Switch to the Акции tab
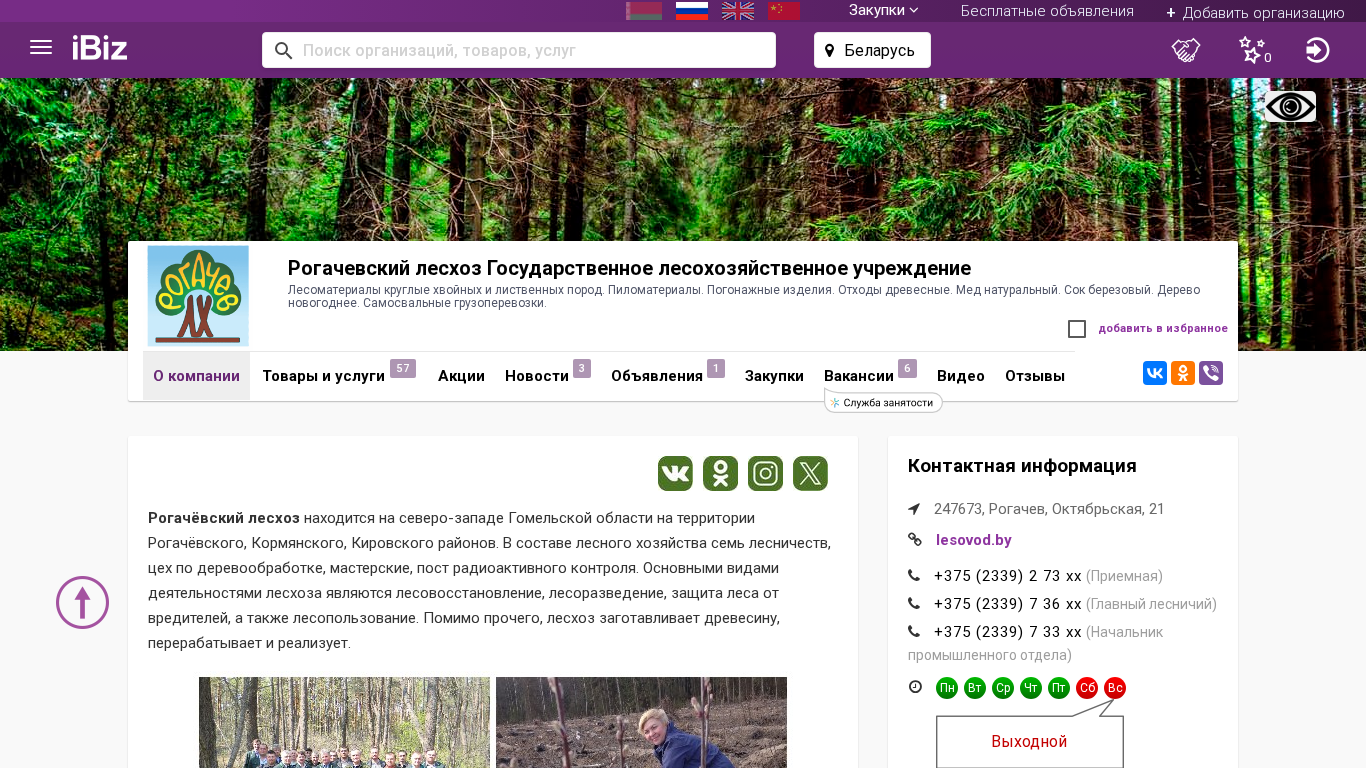1366x768 pixels. (x=461, y=376)
